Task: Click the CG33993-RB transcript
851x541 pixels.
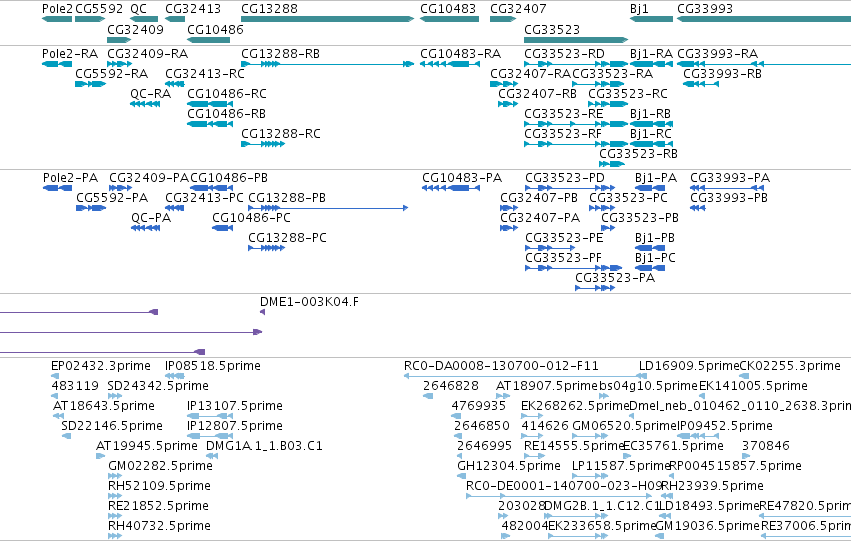Action: 701,84
